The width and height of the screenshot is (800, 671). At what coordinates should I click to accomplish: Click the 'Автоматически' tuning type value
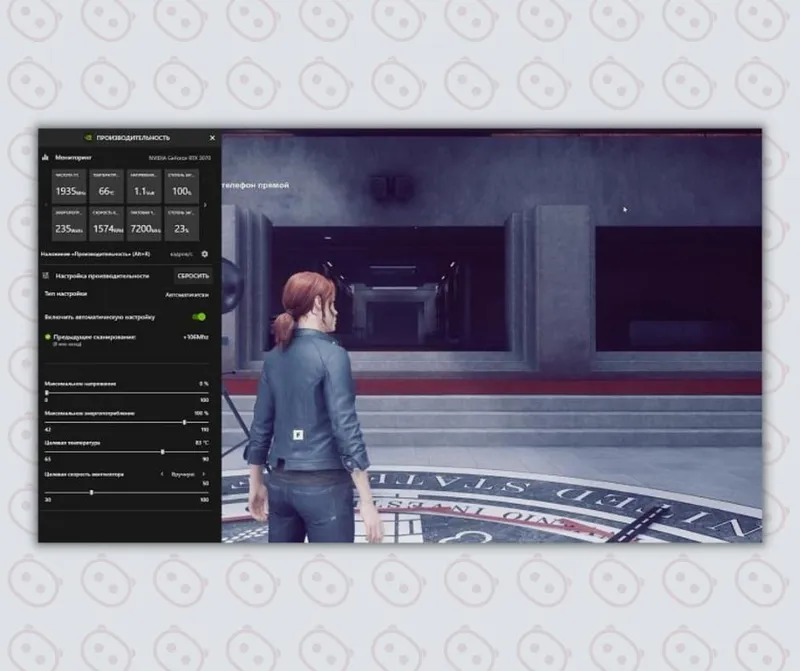pyautogui.click(x=187, y=294)
